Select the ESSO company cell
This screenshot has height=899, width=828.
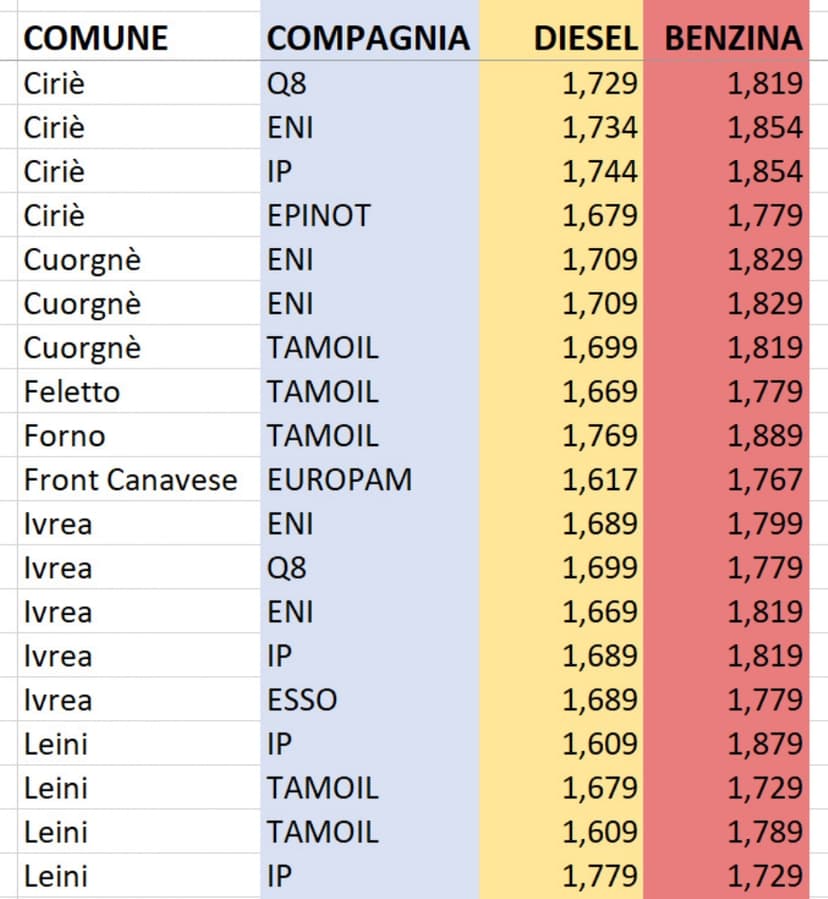[x=302, y=700]
